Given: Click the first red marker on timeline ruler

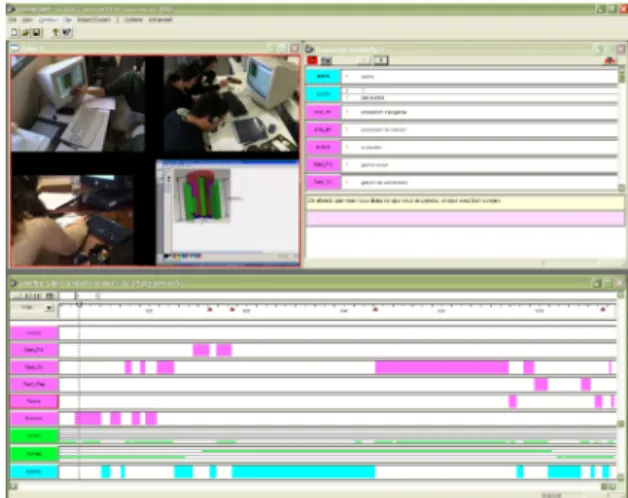Looking at the screenshot, I should (x=209, y=309).
